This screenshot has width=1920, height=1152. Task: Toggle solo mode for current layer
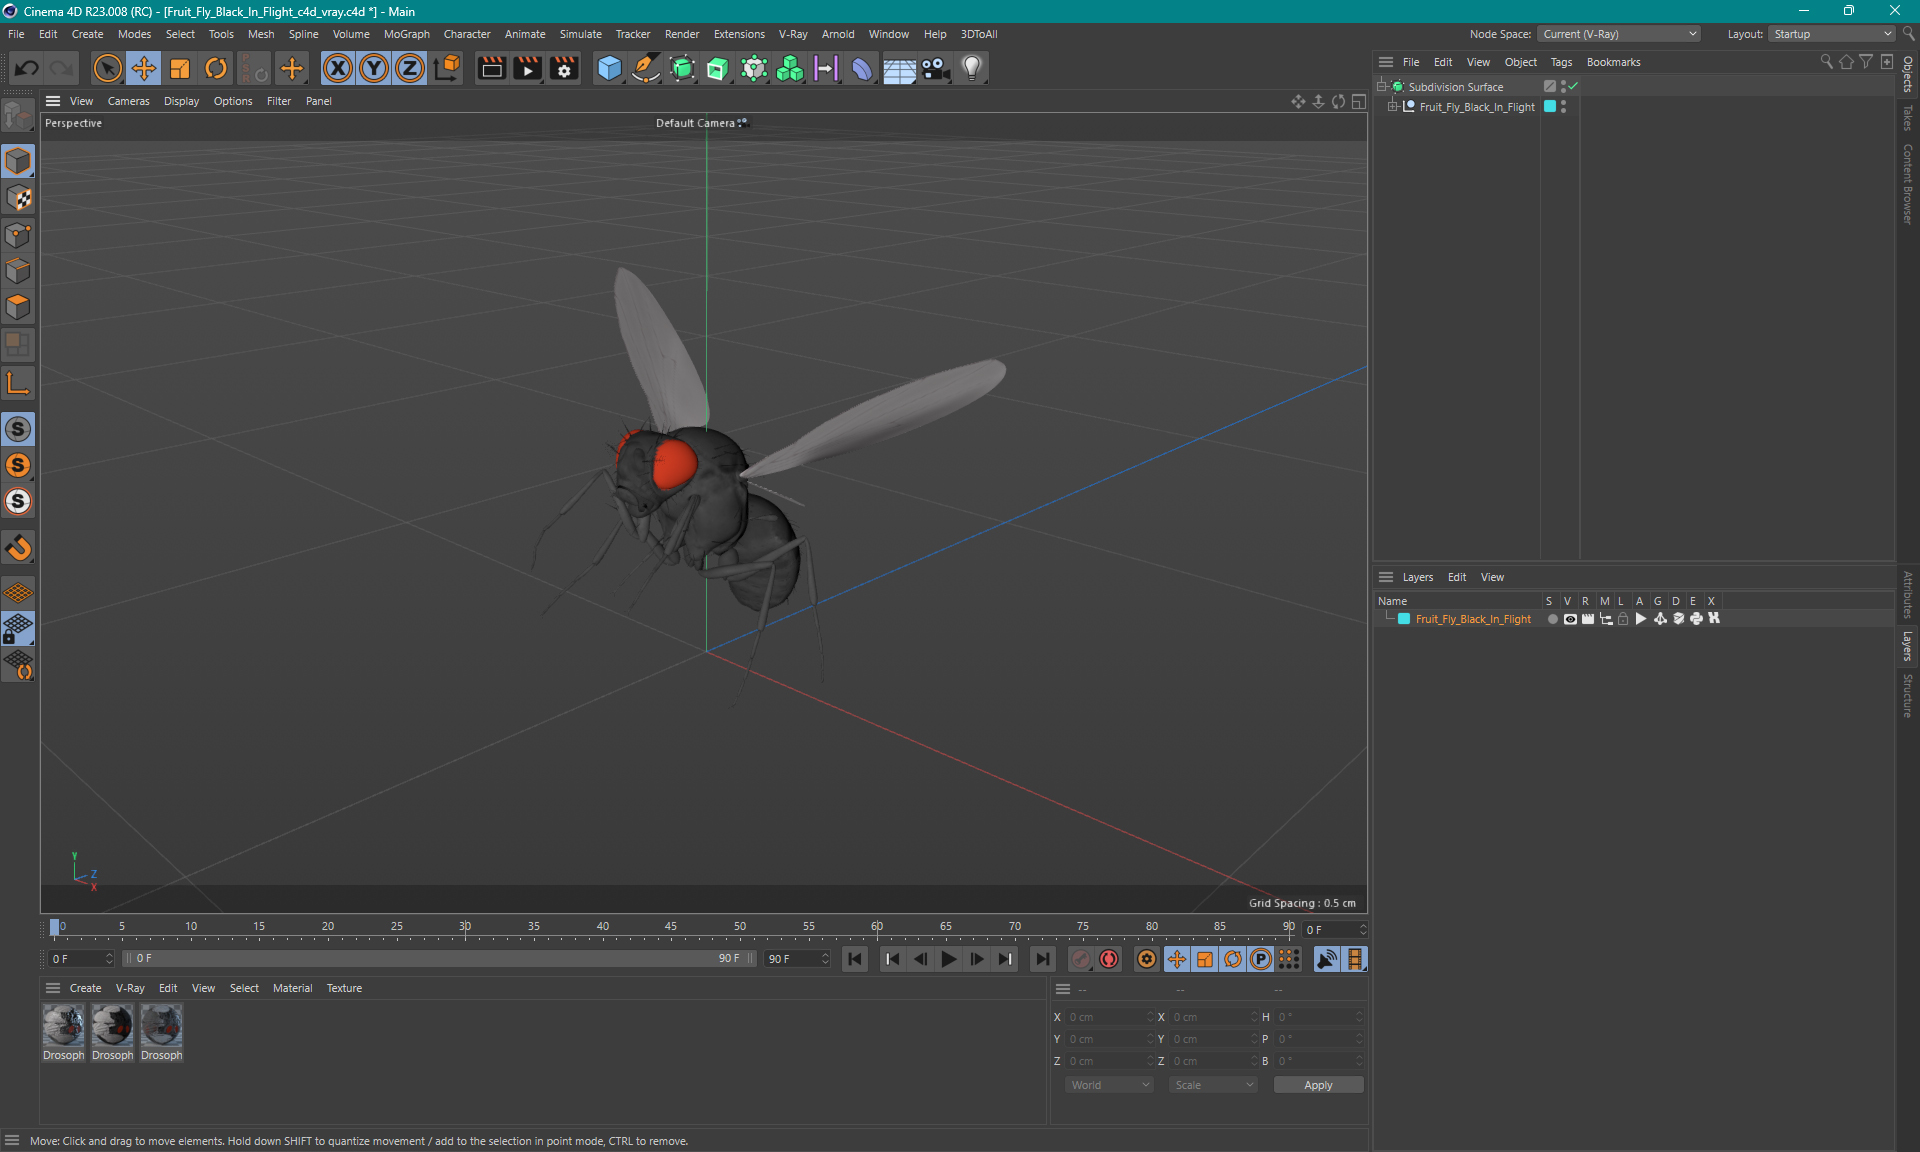[x=1548, y=619]
